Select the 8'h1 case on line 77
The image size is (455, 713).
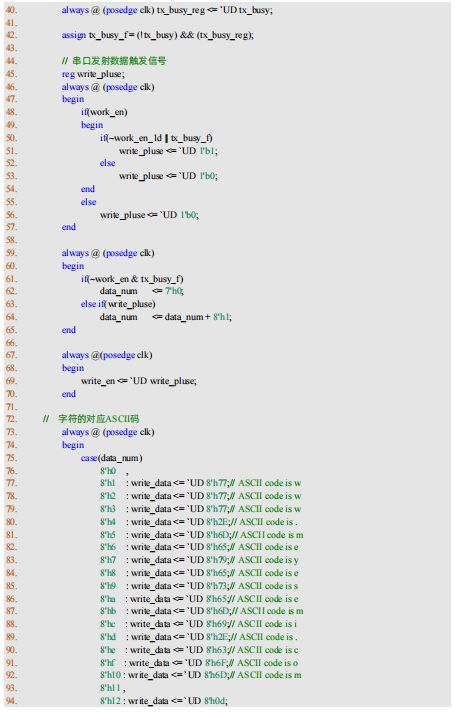tap(201, 483)
